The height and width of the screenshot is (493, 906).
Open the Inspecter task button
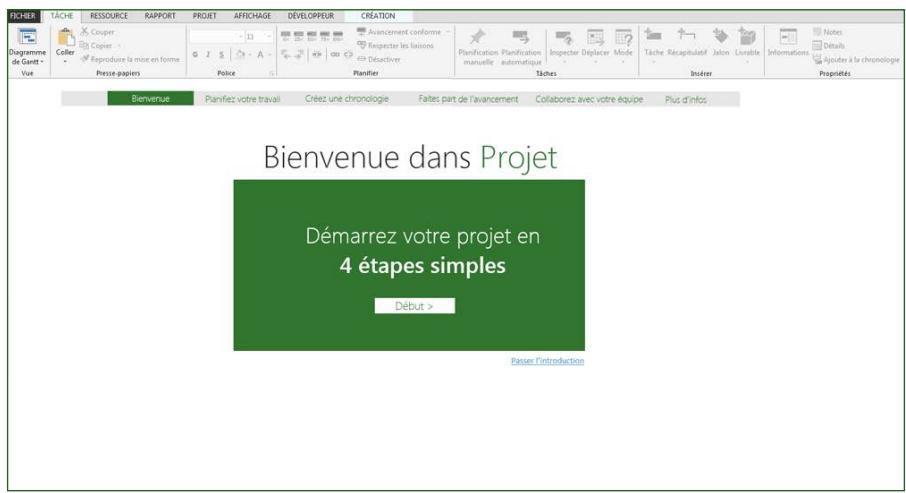(564, 45)
